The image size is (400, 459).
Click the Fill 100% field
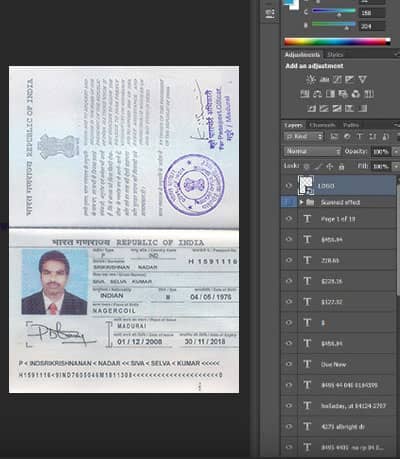click(381, 166)
